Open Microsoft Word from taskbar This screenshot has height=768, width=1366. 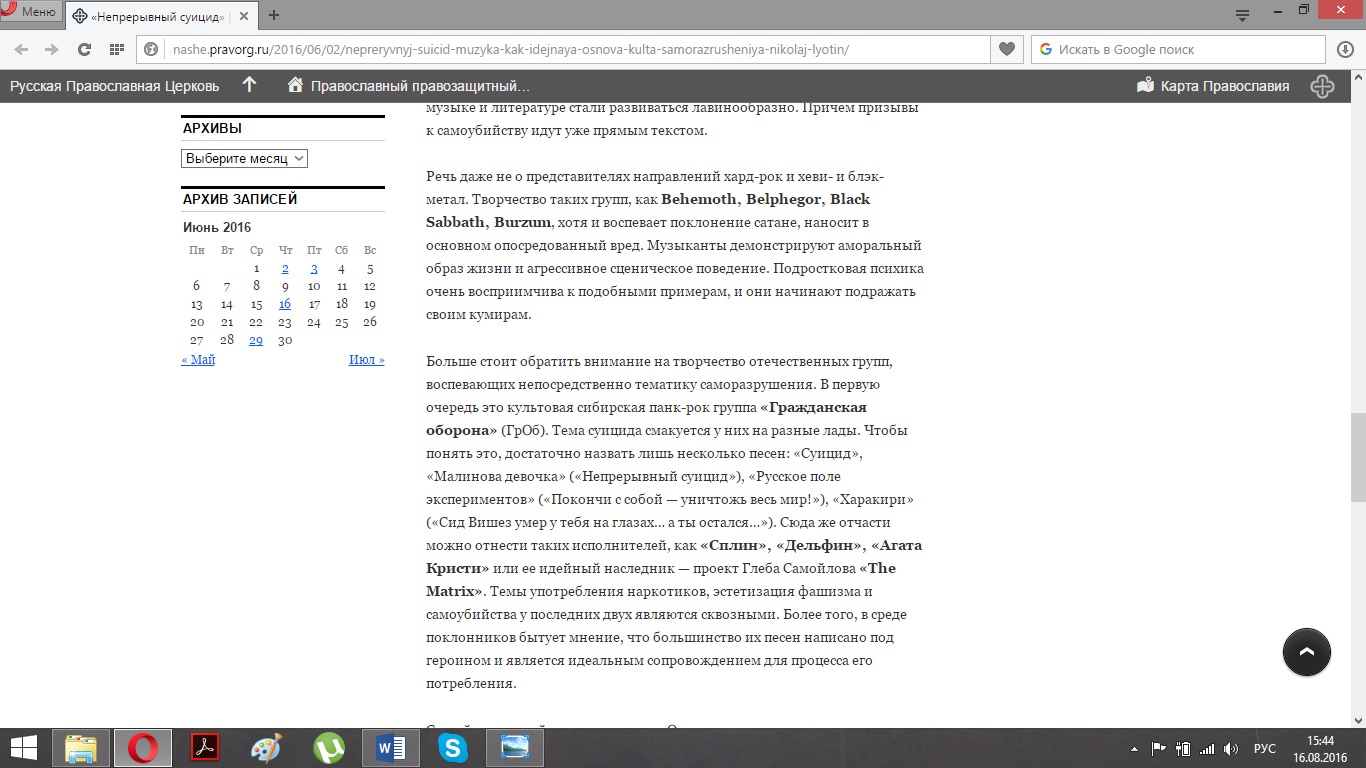391,748
